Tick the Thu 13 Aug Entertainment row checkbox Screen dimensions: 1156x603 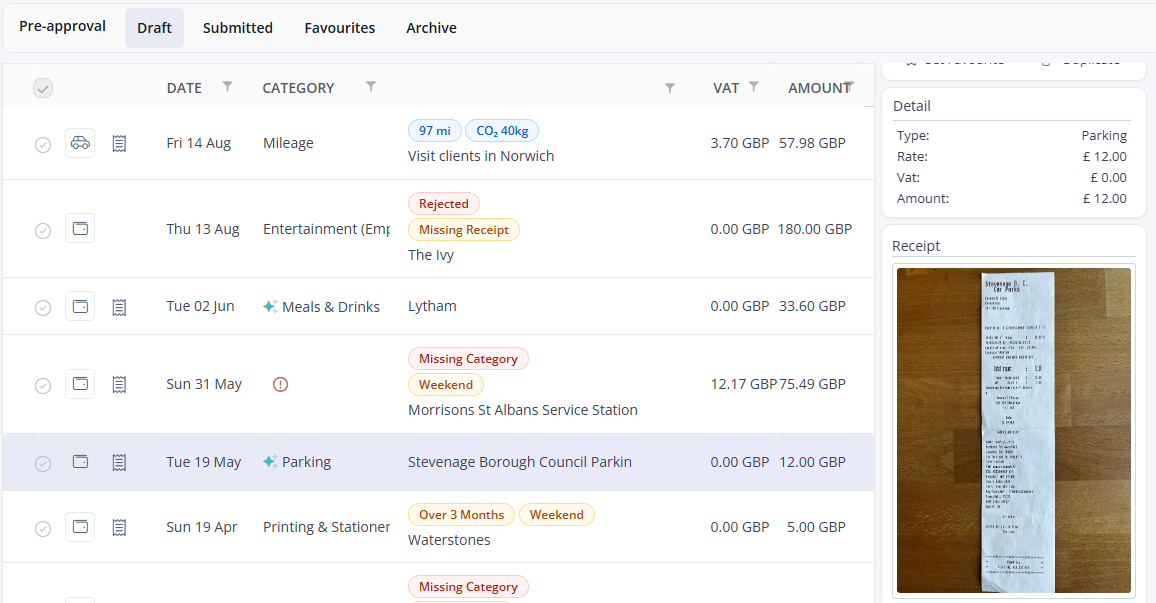43,231
